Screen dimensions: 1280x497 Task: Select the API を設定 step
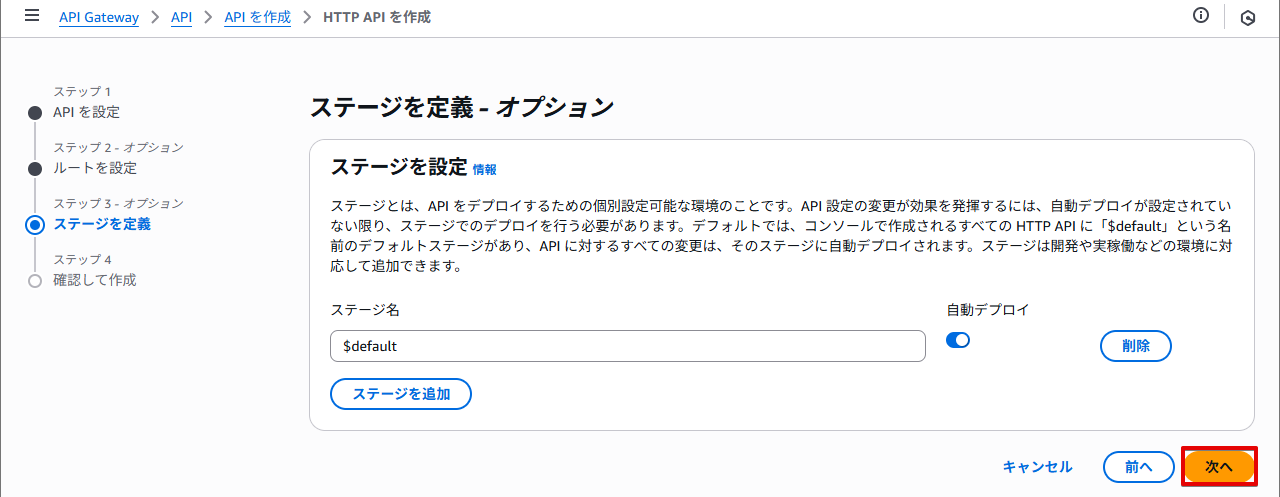point(86,112)
